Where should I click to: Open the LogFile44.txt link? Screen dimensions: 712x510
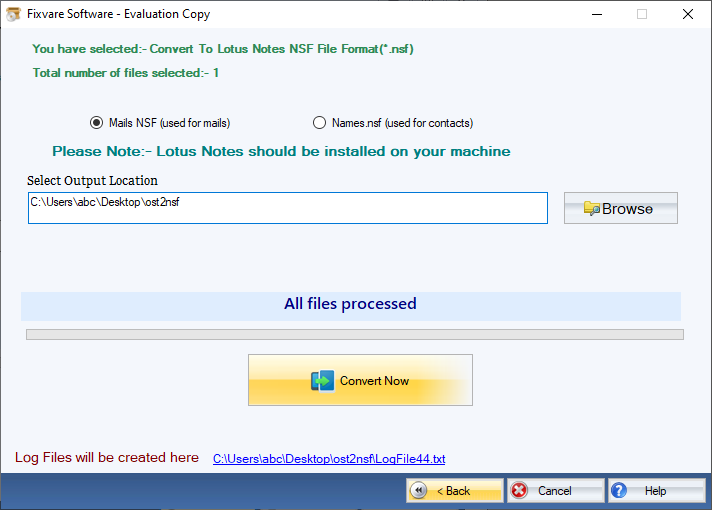click(329, 459)
